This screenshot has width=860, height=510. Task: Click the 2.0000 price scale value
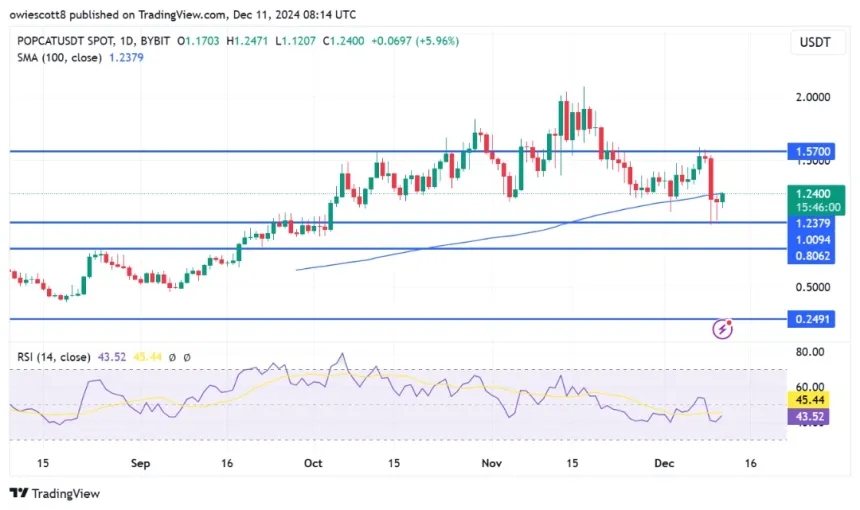(x=812, y=97)
